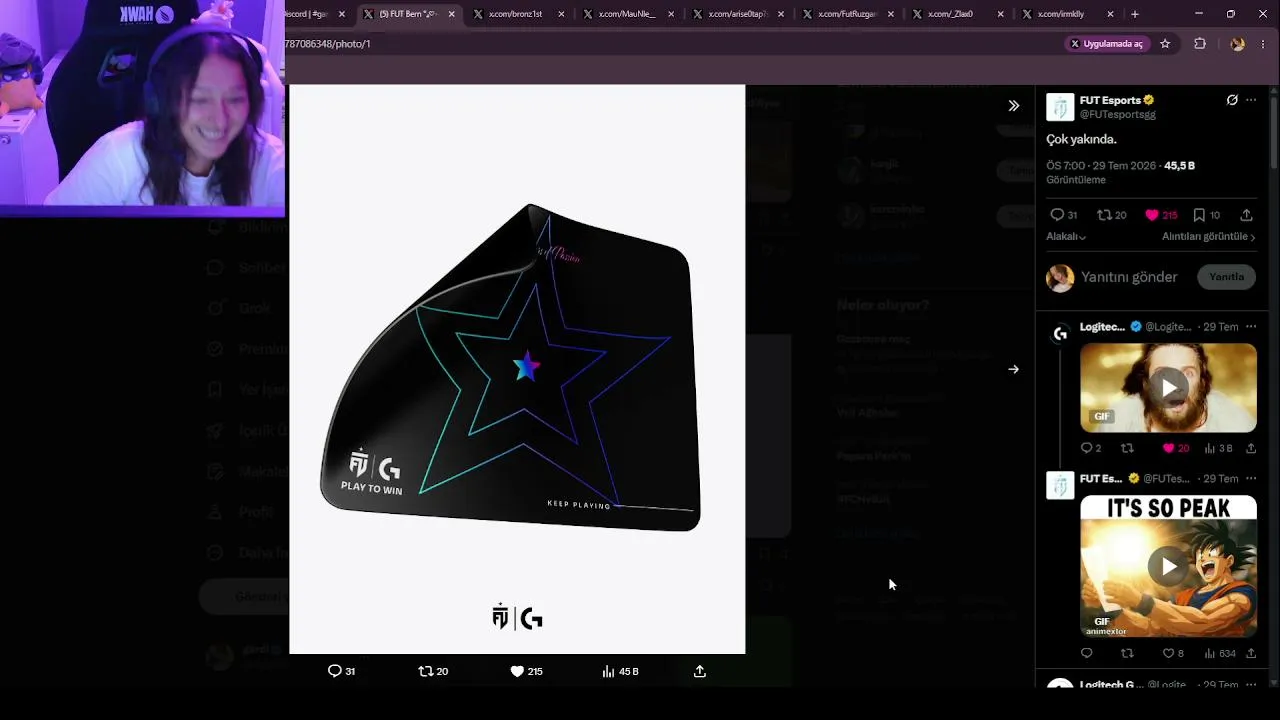The width and height of the screenshot is (1280, 720).
Task: Close the x.com/bronz1st tab
Action: [x=562, y=14]
